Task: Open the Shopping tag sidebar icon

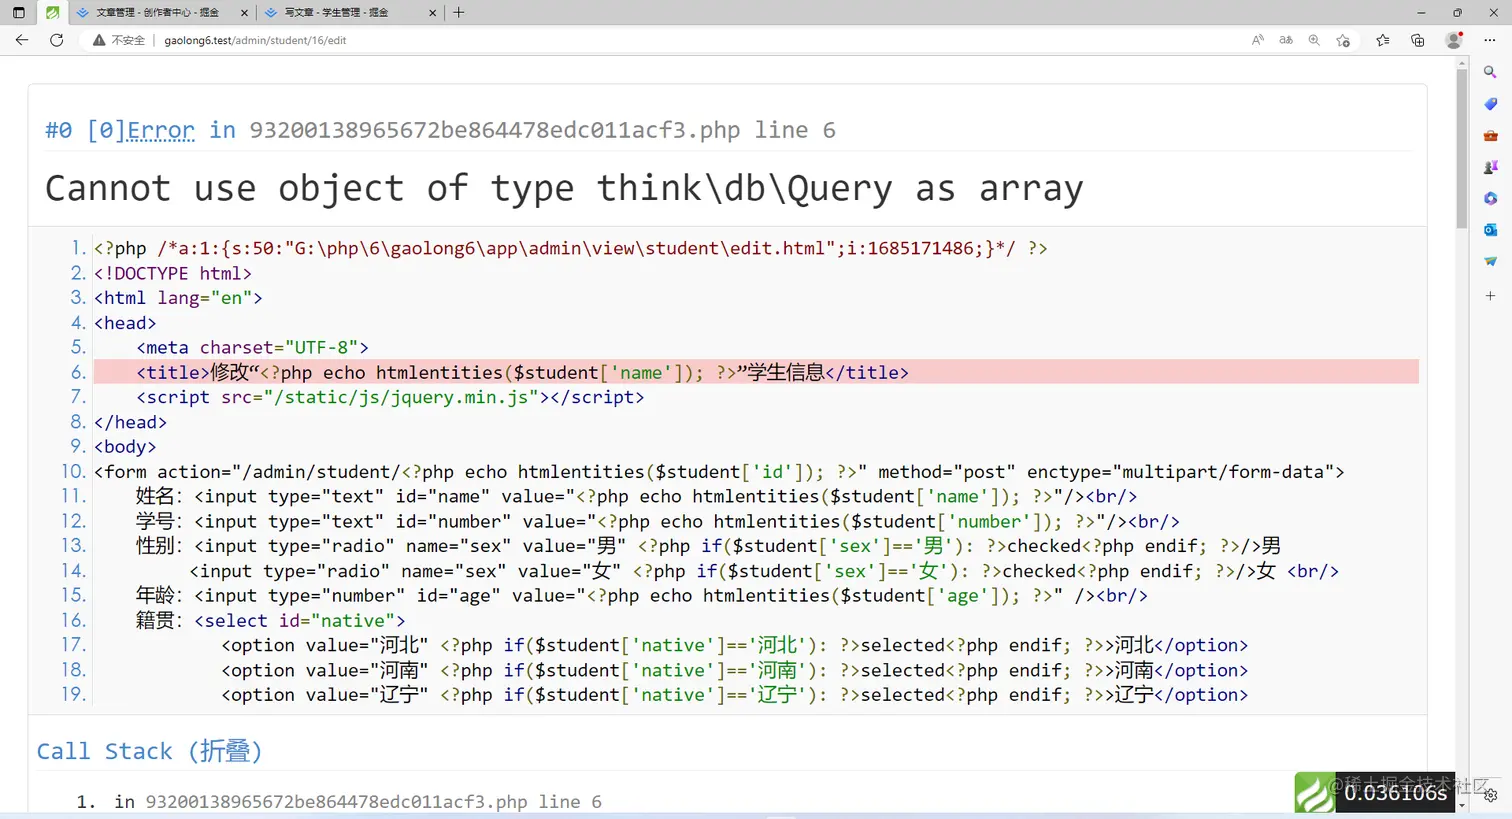Action: [x=1490, y=104]
